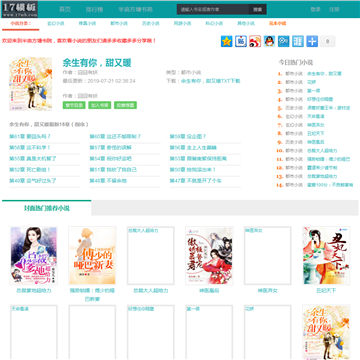Share using the QQ penguin icon
The width and height of the screenshot is (360, 360).
coord(269,41)
